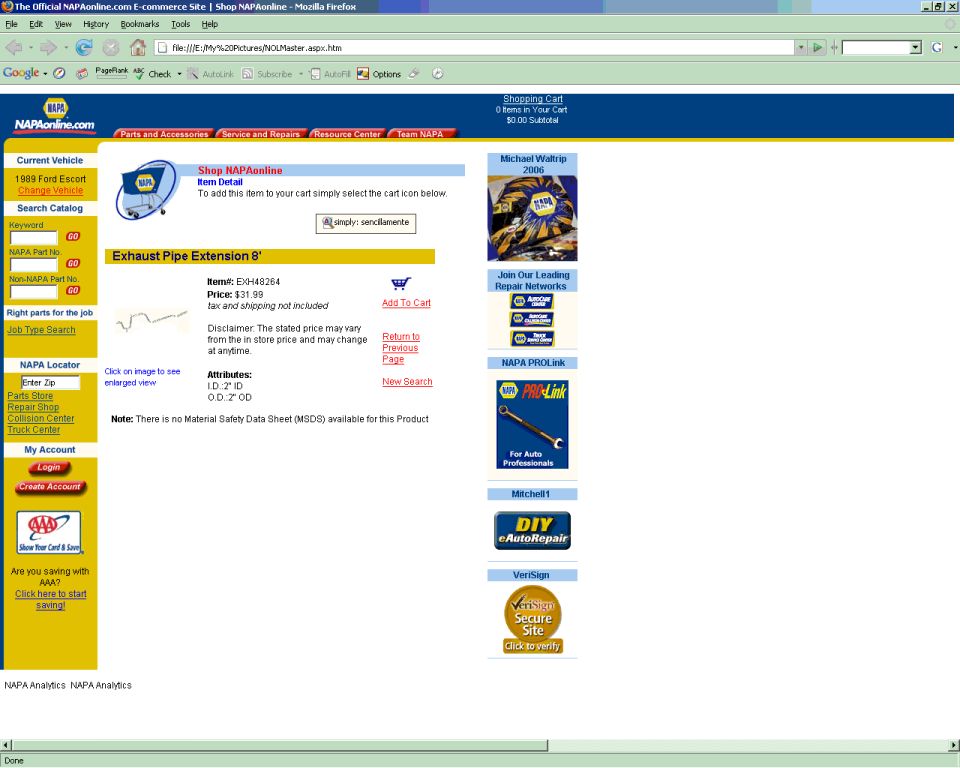The height and width of the screenshot is (768, 960).
Task: Click the Change Vehicle link
Action: tap(50, 190)
